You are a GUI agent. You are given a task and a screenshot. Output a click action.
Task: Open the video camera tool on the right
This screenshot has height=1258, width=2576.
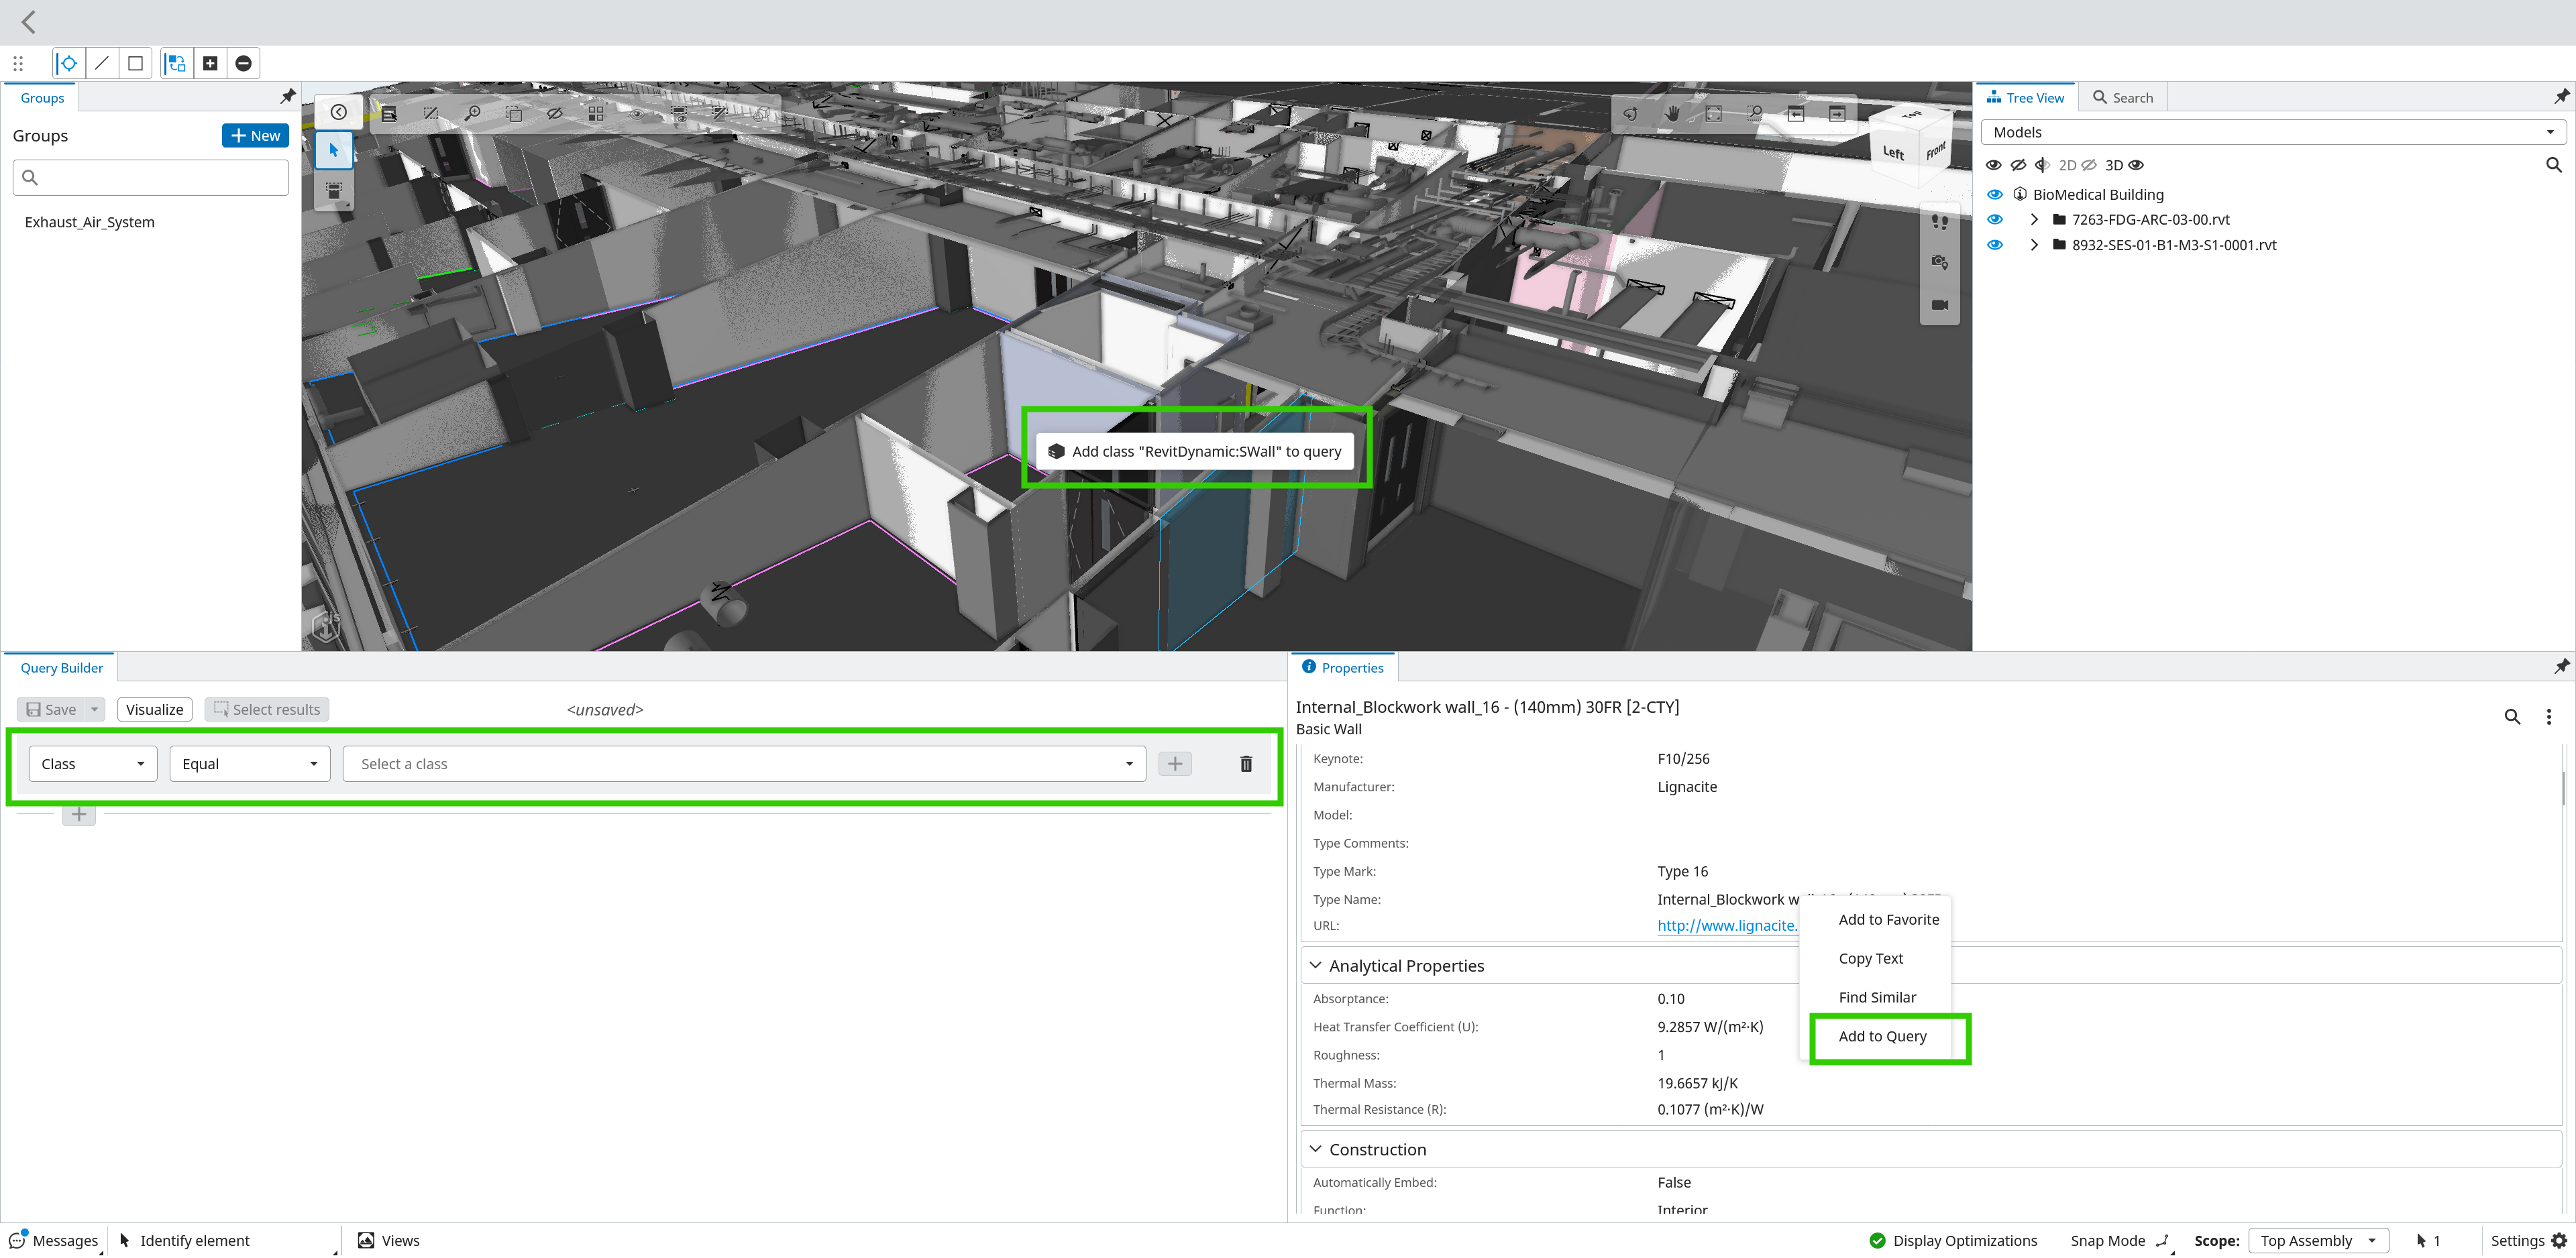click(1940, 306)
